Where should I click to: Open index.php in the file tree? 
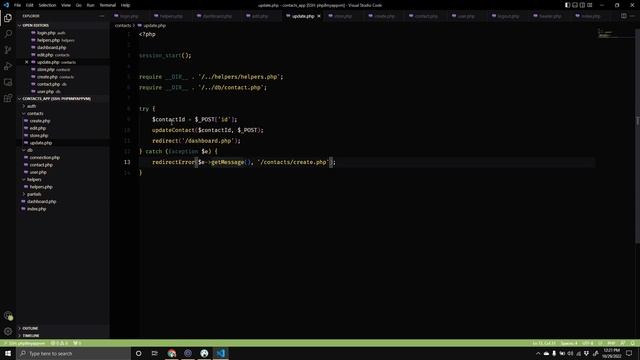click(36, 209)
